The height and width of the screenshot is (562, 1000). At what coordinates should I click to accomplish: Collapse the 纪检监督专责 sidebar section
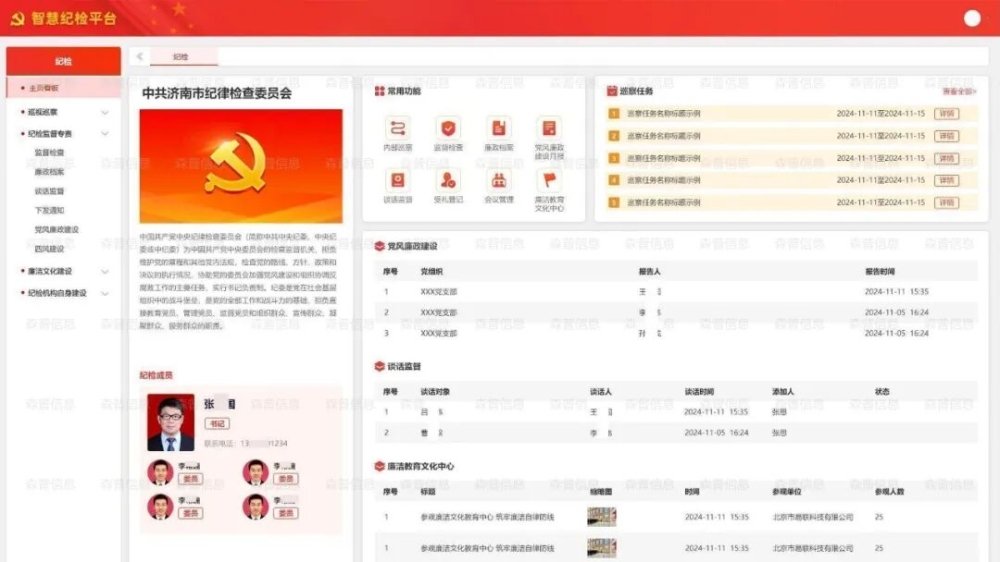coord(105,133)
